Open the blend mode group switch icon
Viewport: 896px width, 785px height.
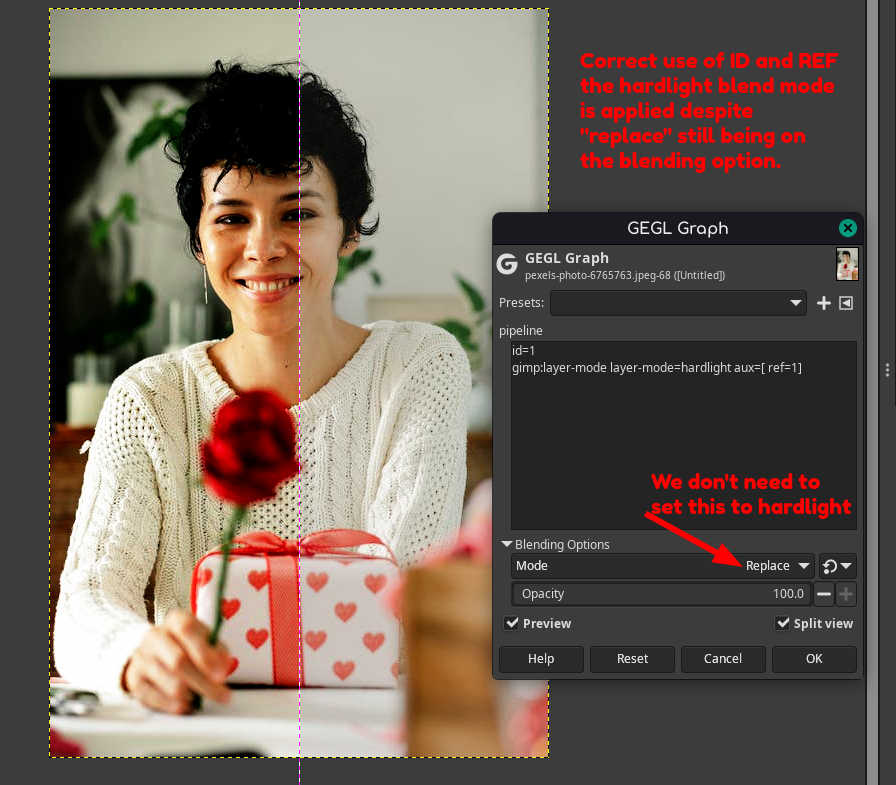[837, 566]
